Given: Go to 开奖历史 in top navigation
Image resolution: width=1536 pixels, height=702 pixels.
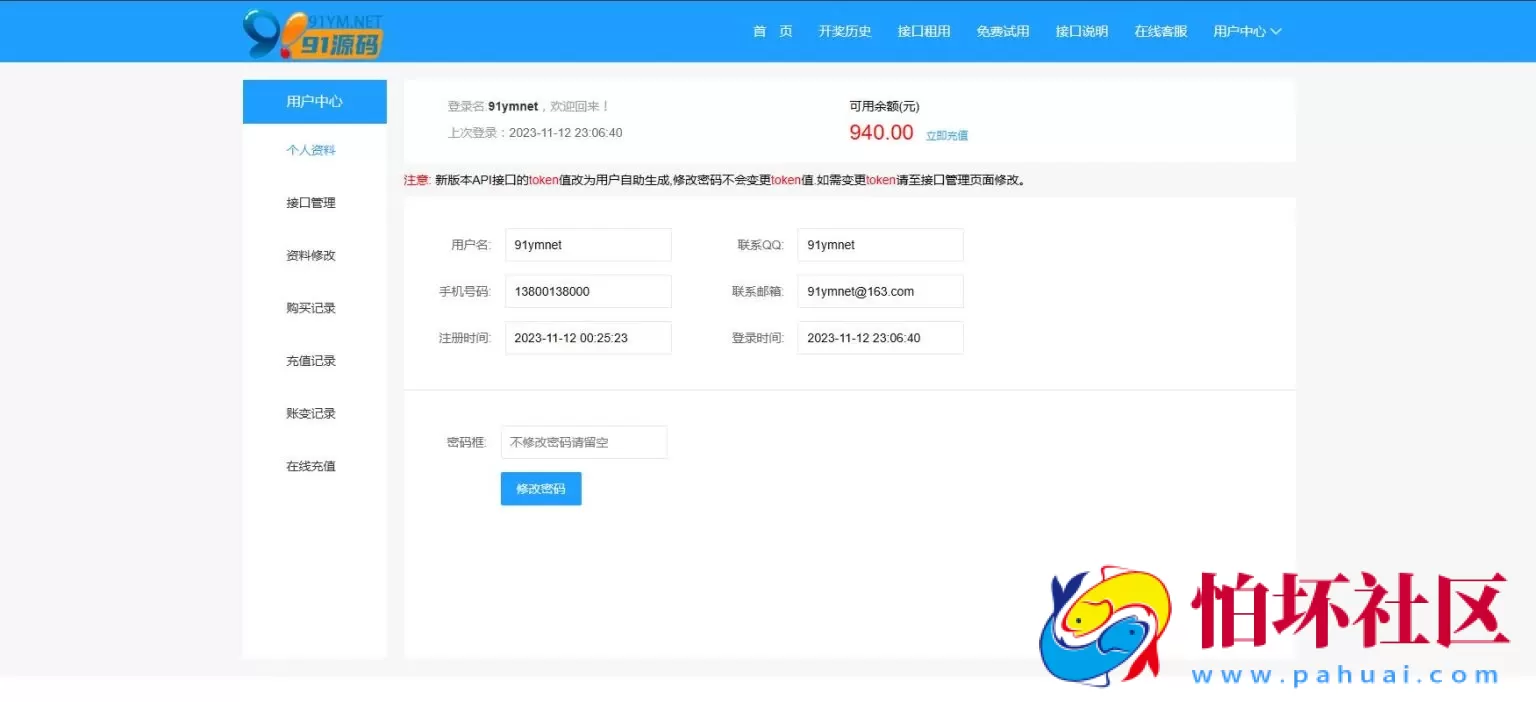Looking at the screenshot, I should (x=844, y=31).
